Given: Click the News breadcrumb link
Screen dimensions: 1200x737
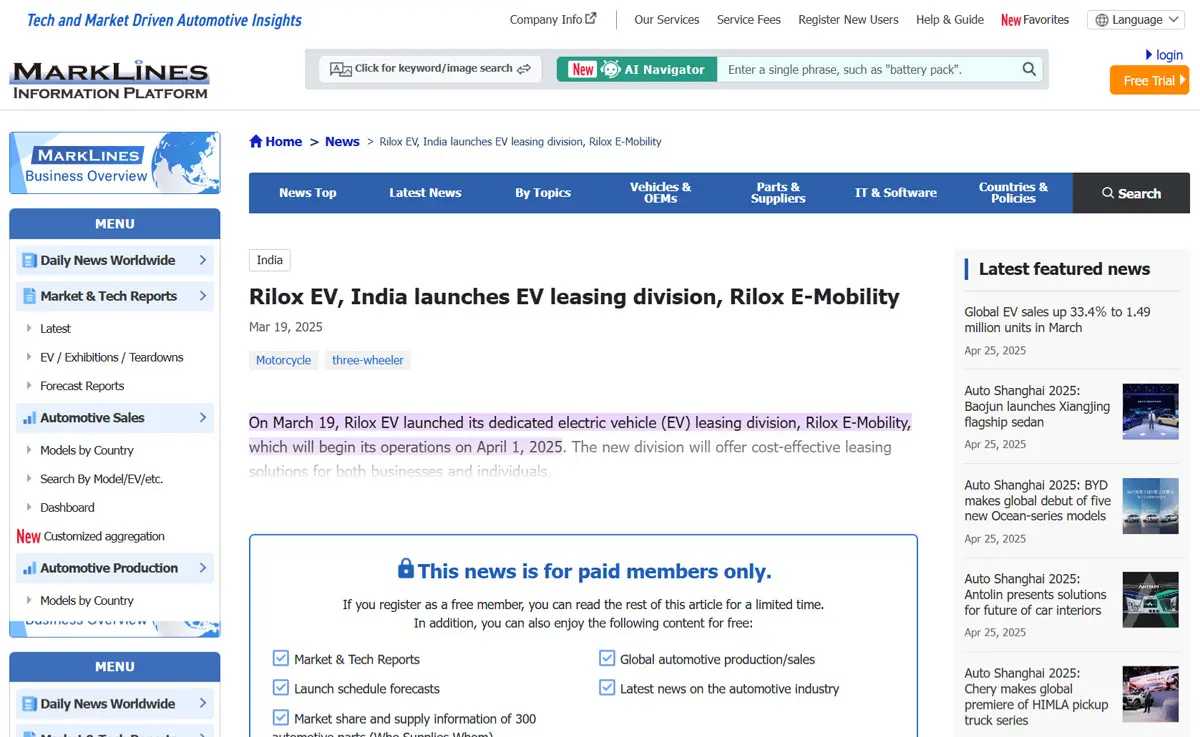Looking at the screenshot, I should (x=342, y=141).
